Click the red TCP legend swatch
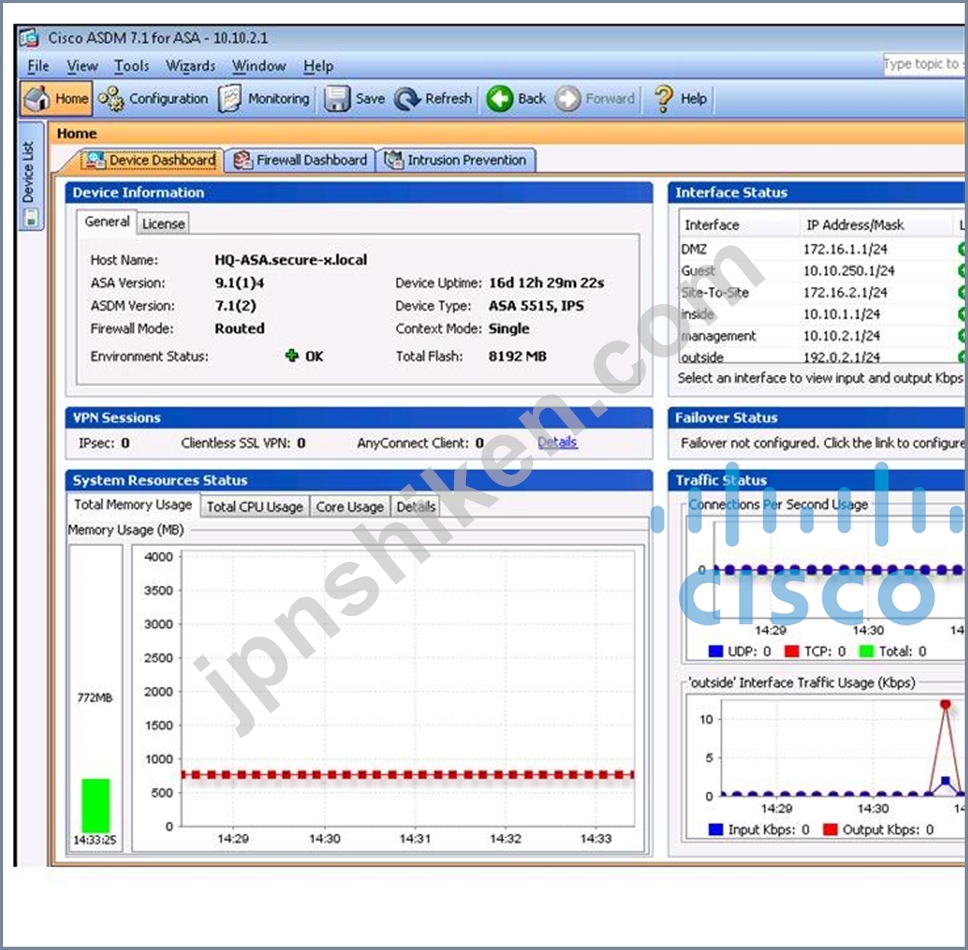 tap(791, 651)
